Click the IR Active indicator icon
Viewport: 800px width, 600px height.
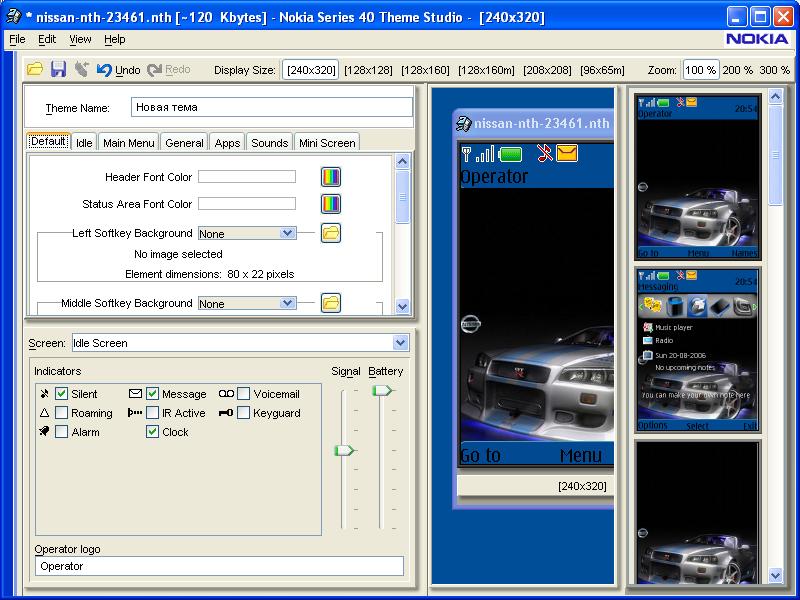tap(135, 413)
